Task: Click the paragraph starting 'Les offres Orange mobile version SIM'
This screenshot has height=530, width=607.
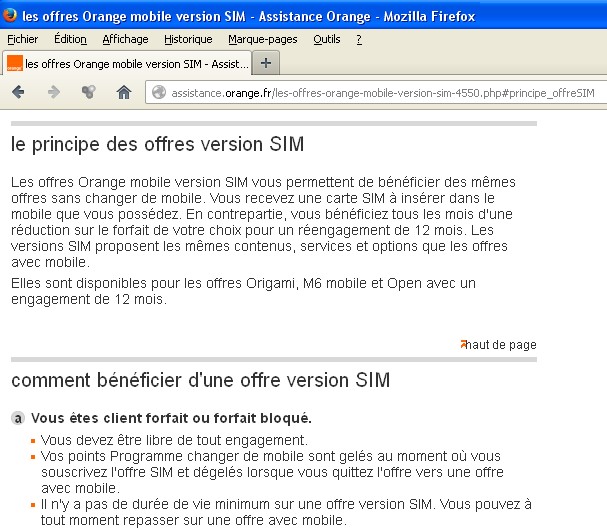Action: (263, 222)
